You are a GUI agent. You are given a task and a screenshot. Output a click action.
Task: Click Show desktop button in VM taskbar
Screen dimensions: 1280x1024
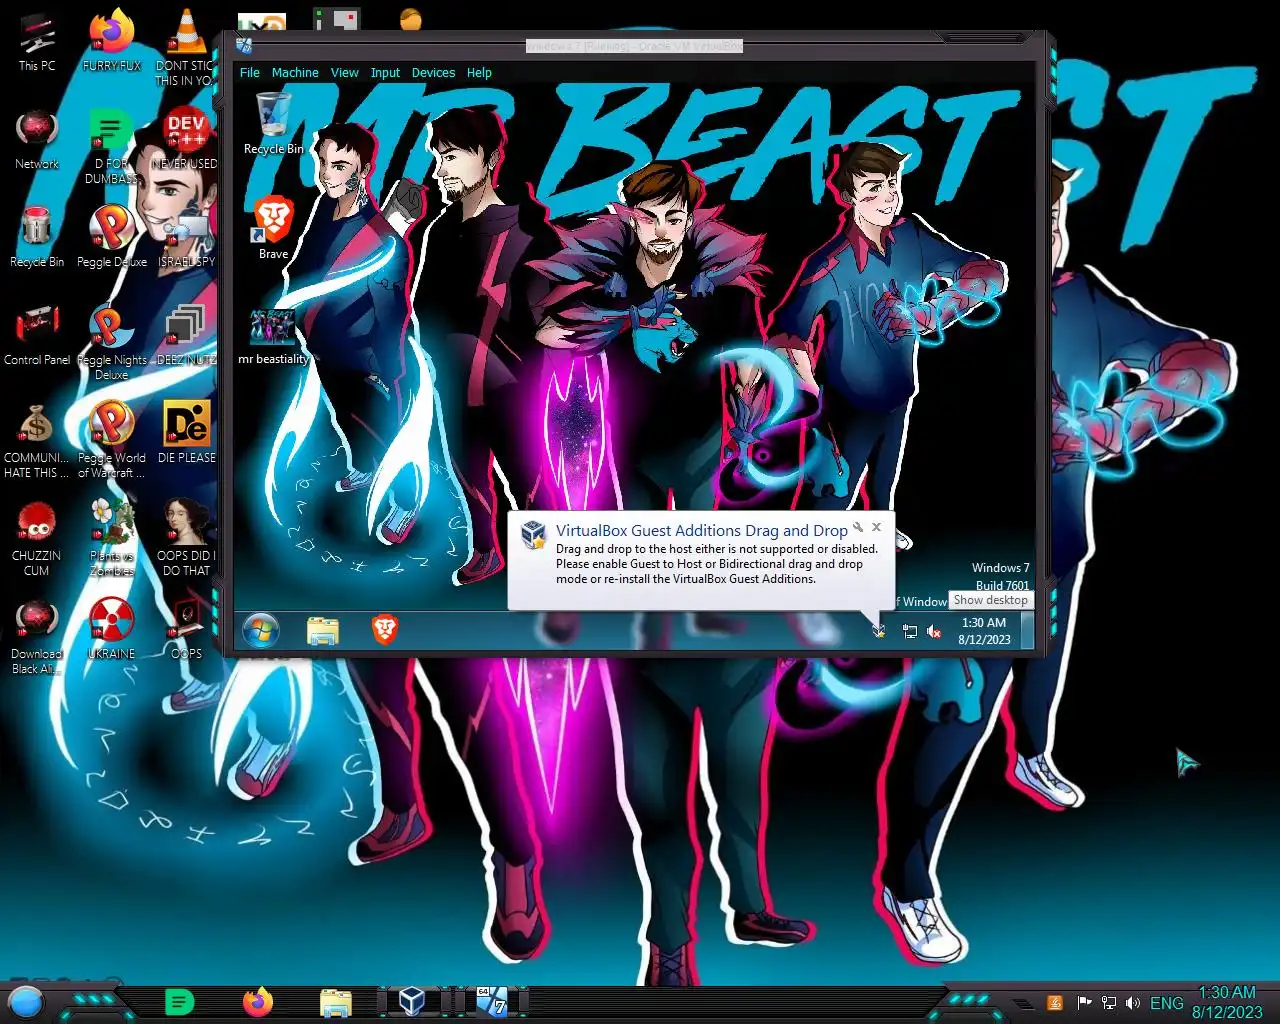[x=1028, y=631]
